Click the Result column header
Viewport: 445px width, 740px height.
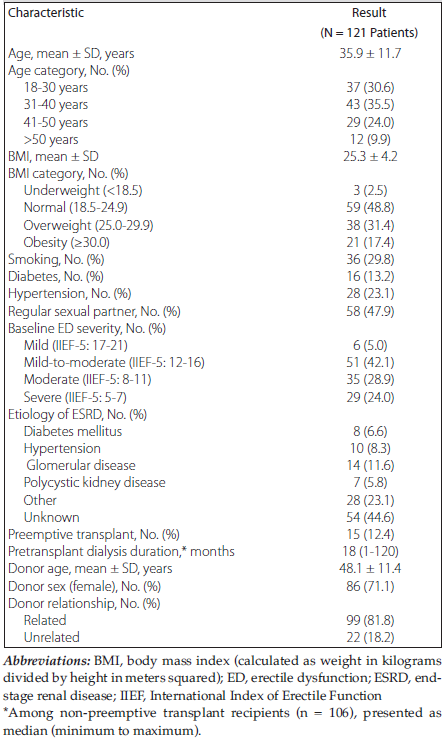(x=369, y=12)
